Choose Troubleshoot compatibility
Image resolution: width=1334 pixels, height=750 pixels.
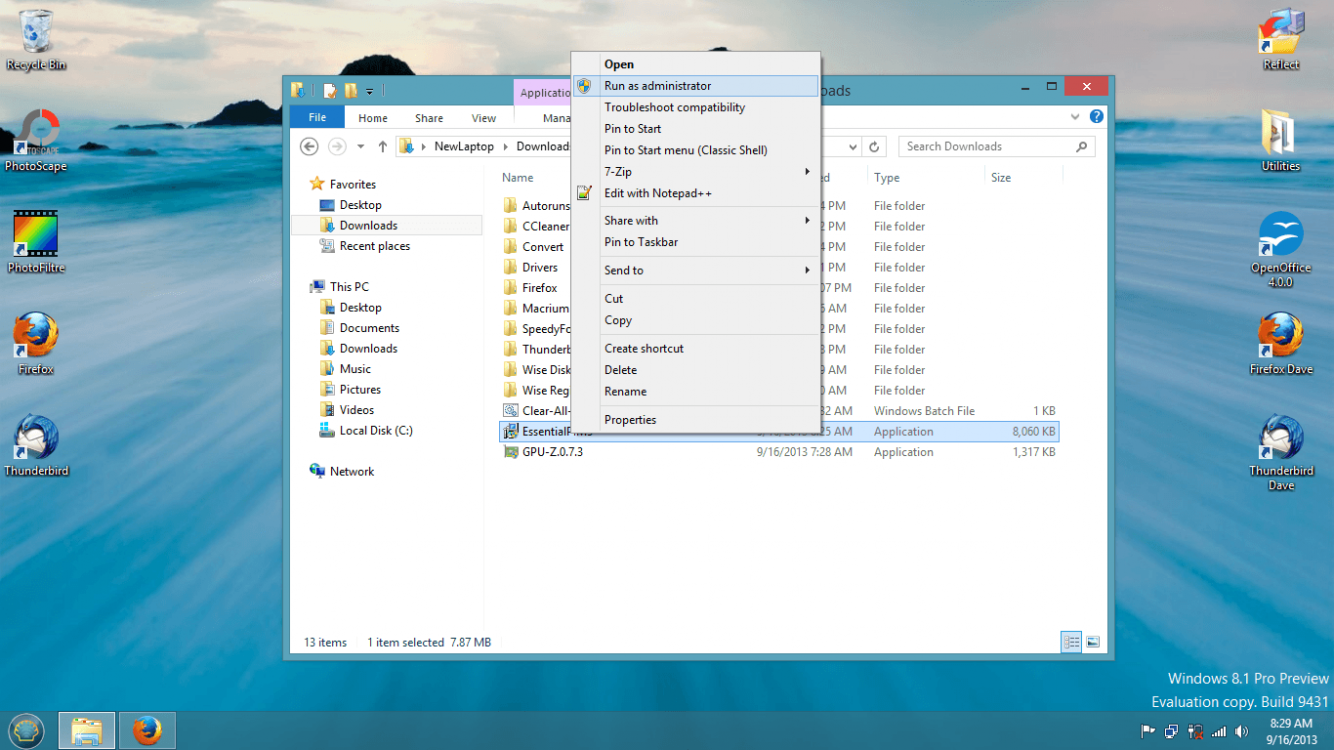(x=695, y=107)
